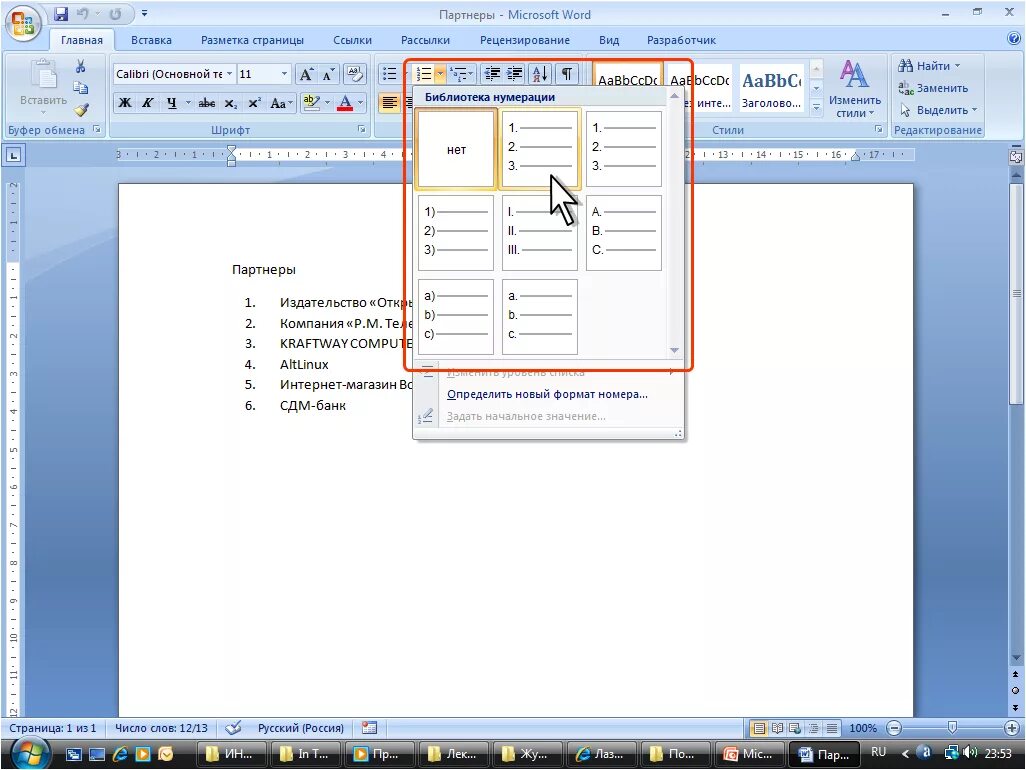1026x770 pixels.
Task: Open the Шрифт dialog launcher
Action: tap(361, 130)
